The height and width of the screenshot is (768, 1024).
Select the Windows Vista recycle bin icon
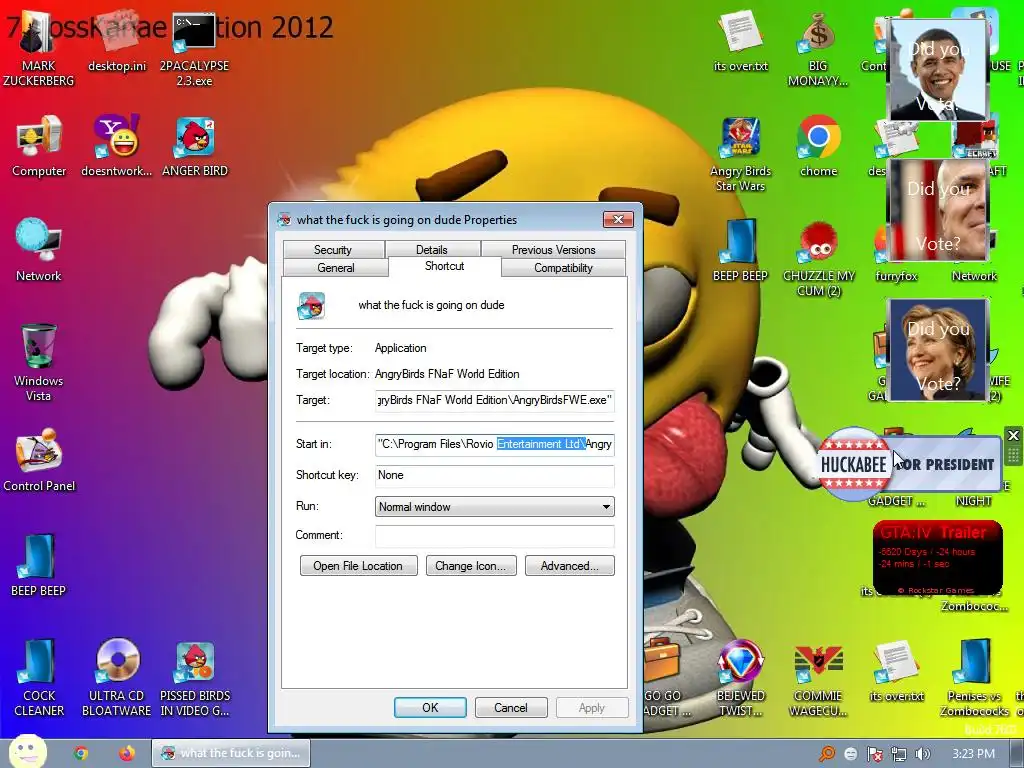tap(39, 362)
